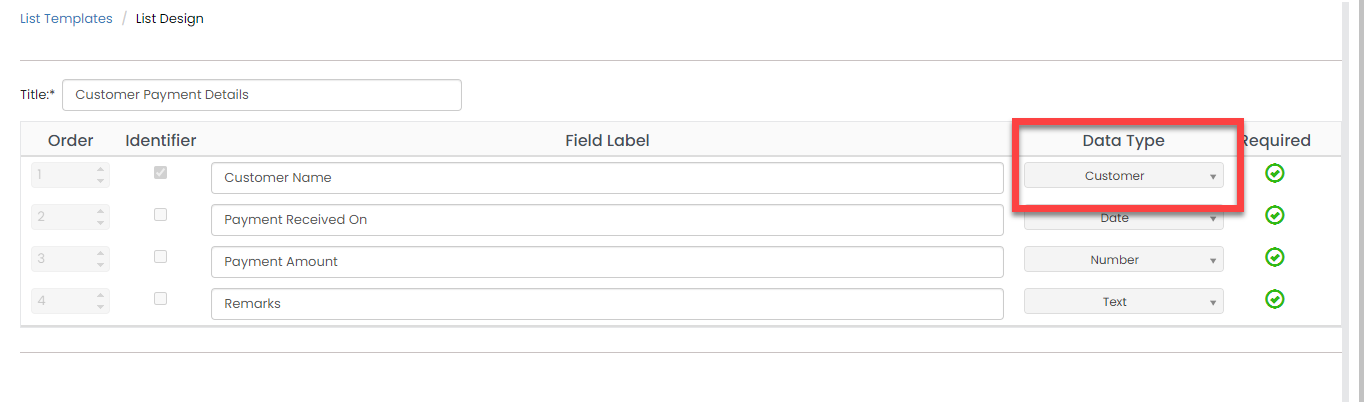The image size is (1364, 402).
Task: Click the vertical scrollbar on the right
Action: pos(1348,200)
